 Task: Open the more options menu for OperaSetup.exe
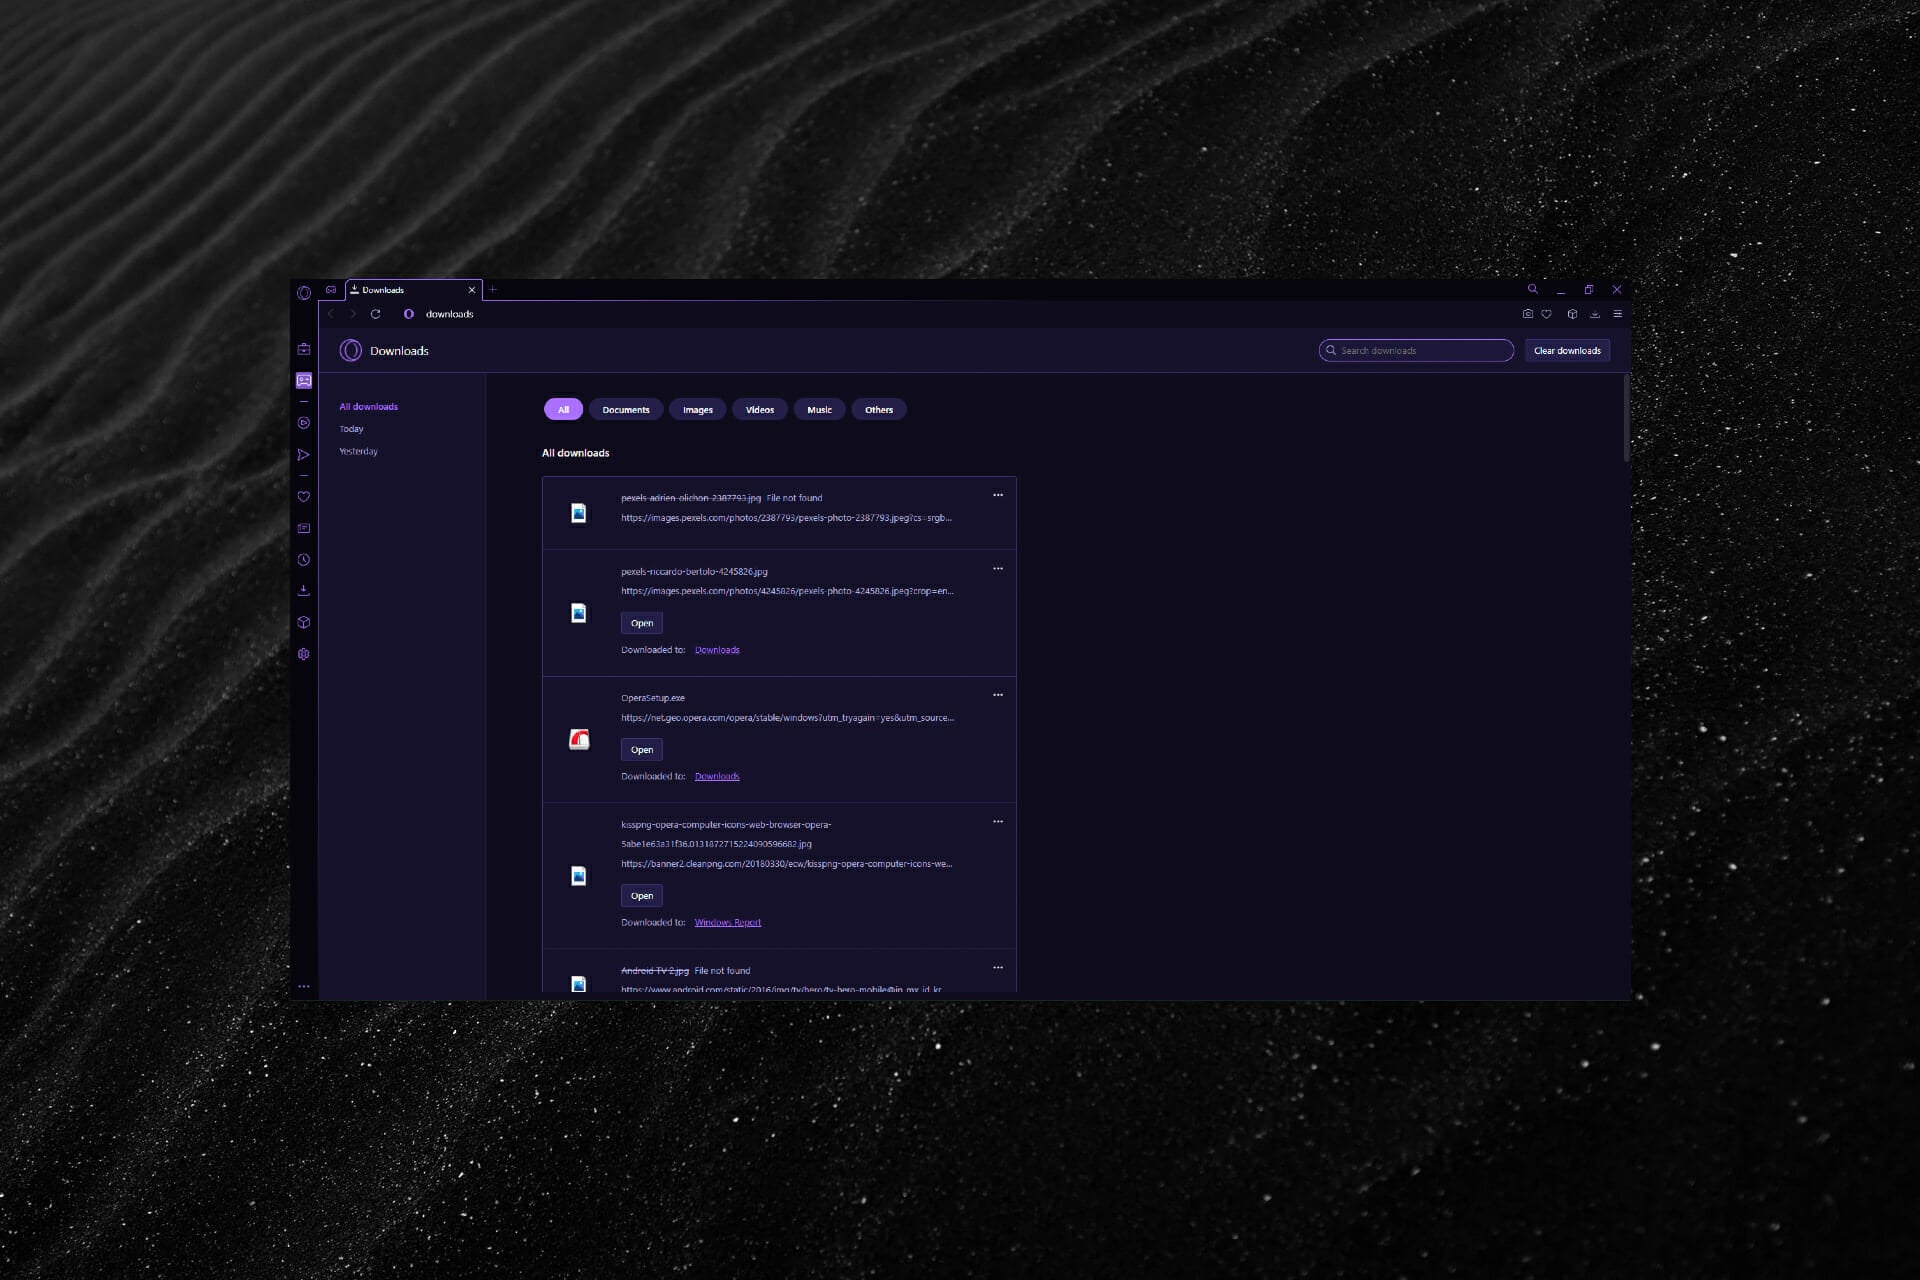[997, 695]
